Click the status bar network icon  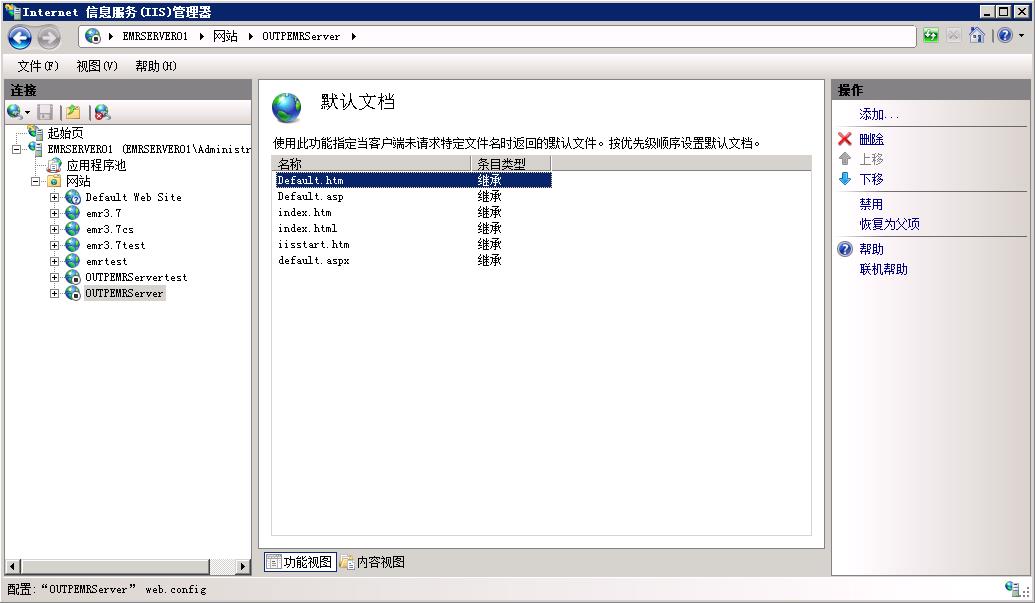1013,588
